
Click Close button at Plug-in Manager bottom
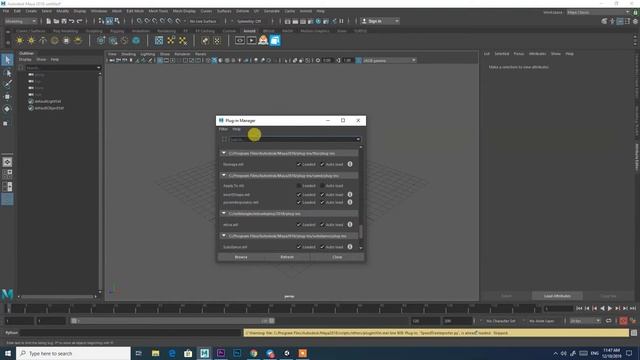pos(337,257)
